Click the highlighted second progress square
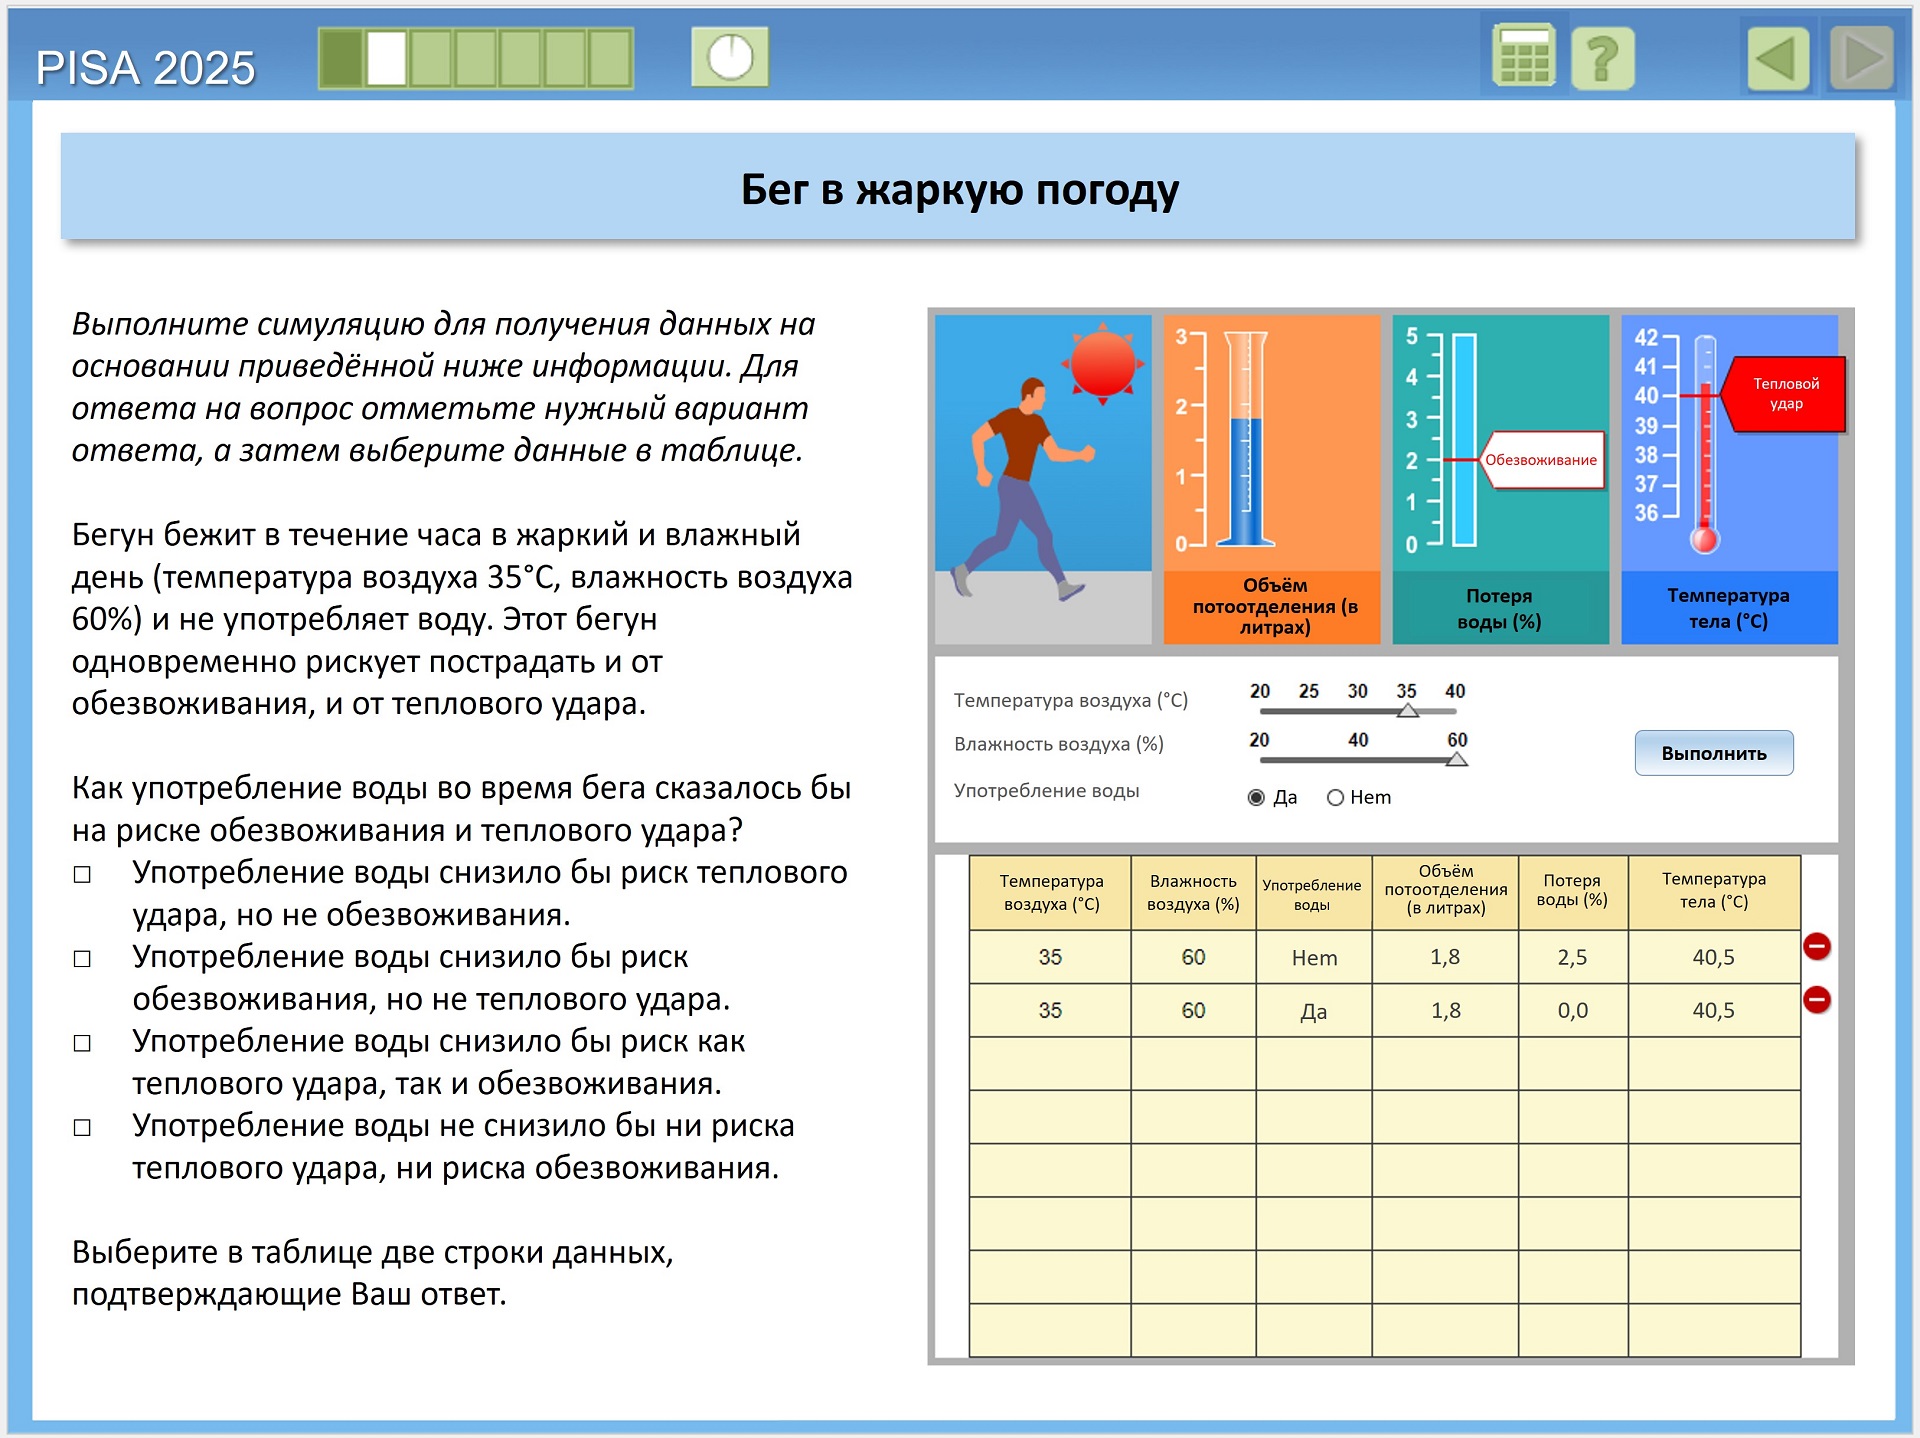1920x1438 pixels. pyautogui.click(x=386, y=58)
